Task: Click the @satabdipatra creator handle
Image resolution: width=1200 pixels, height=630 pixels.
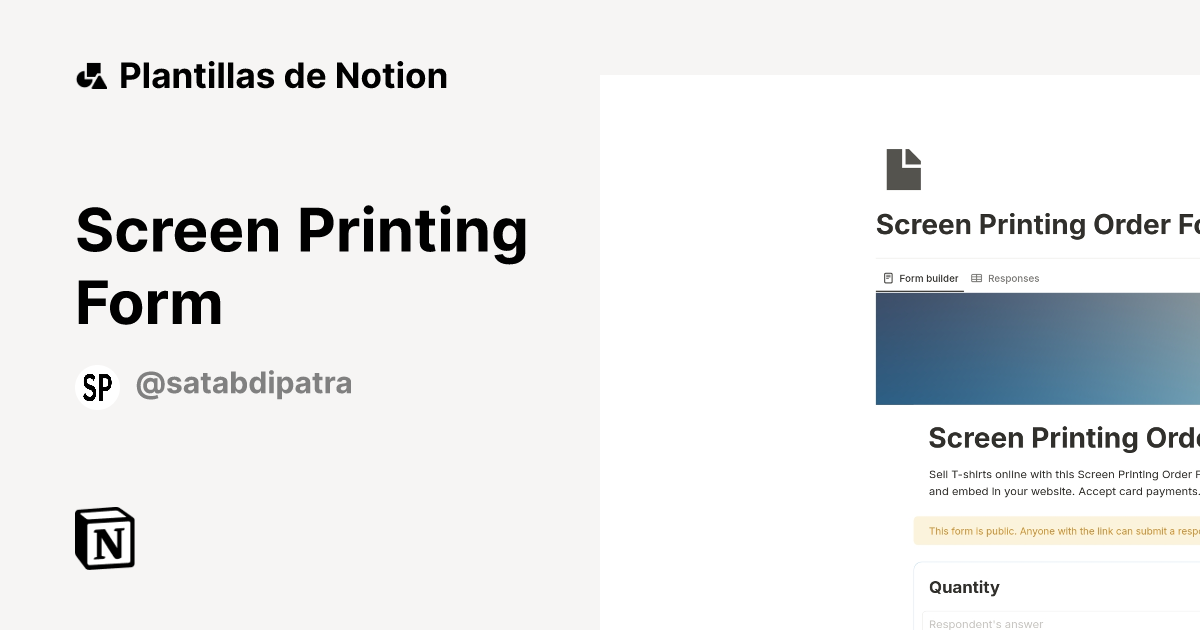Action: click(x=244, y=383)
